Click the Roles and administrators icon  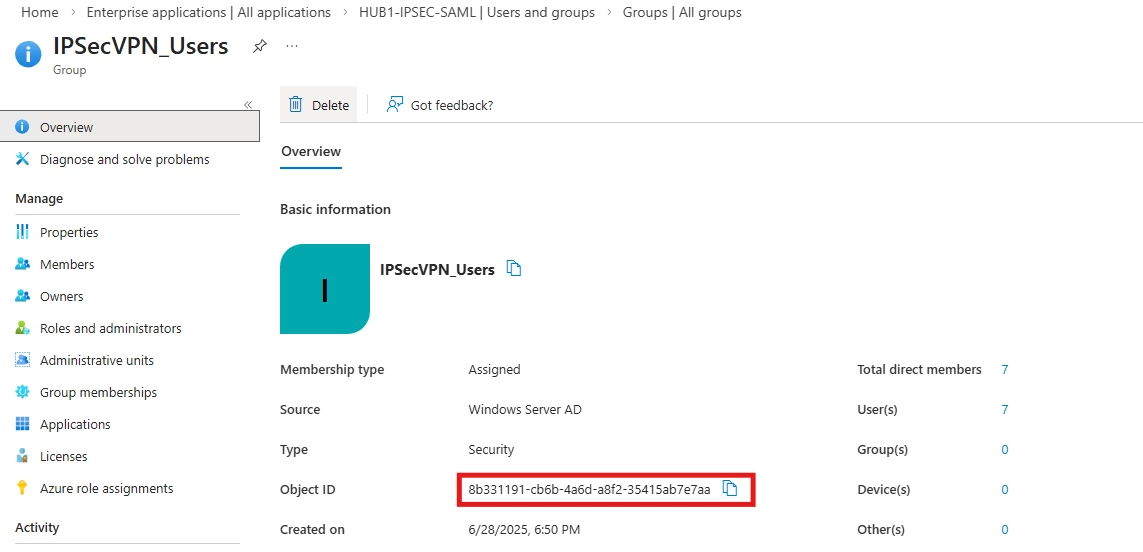(23, 328)
